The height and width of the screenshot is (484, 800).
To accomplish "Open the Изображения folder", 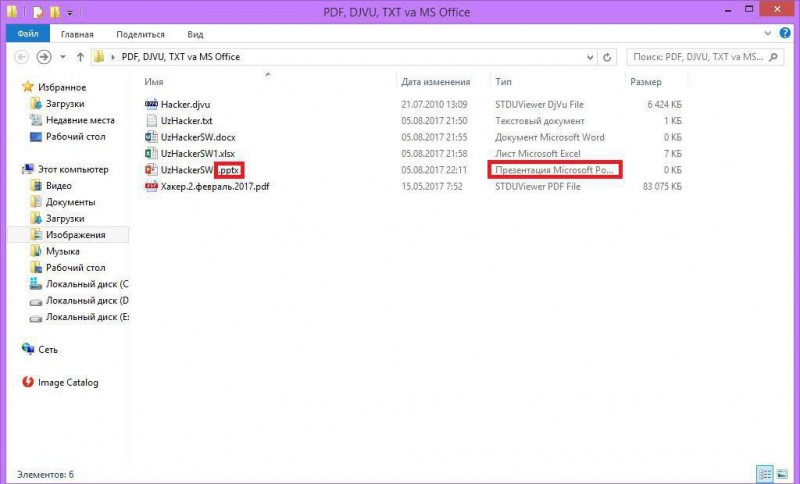I will tap(76, 235).
